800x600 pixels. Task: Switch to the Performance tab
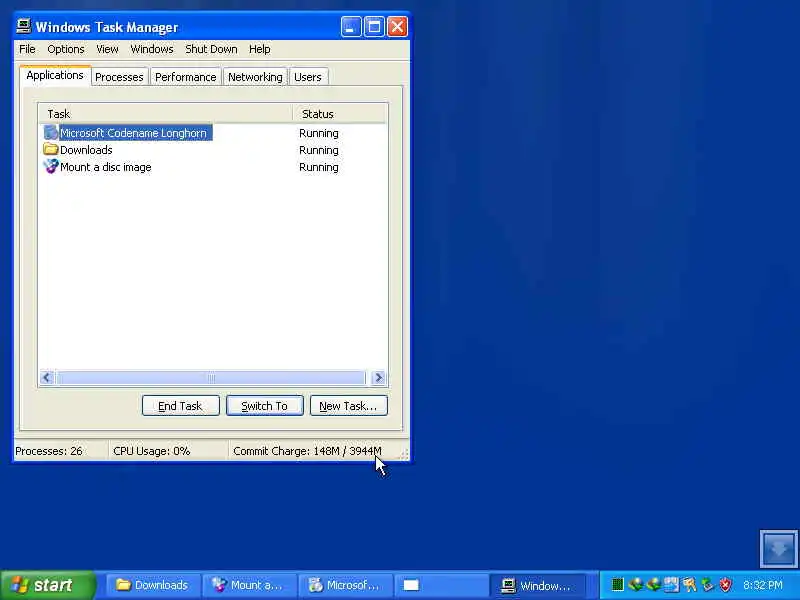coord(186,77)
